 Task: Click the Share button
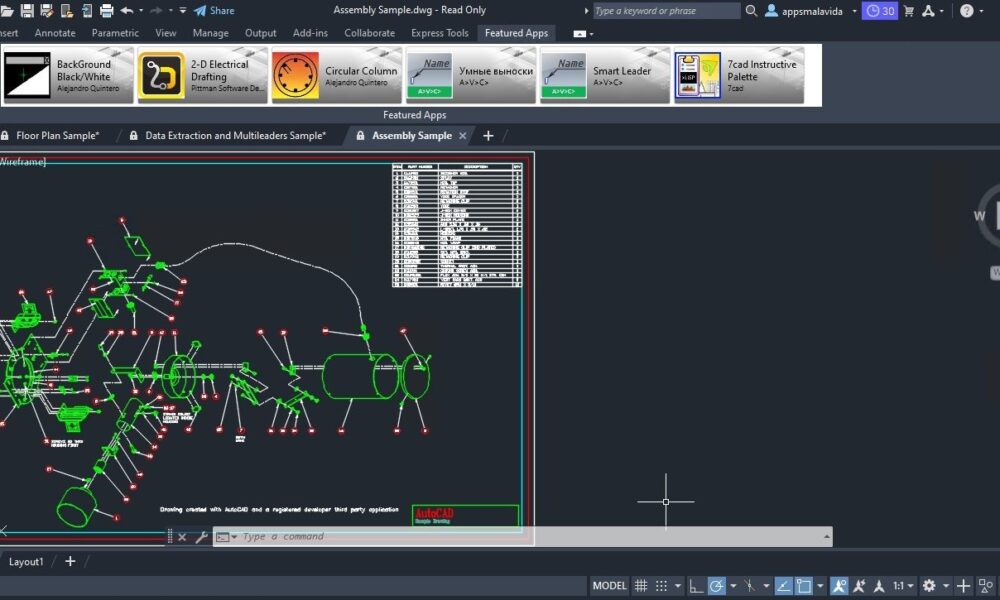[x=214, y=11]
